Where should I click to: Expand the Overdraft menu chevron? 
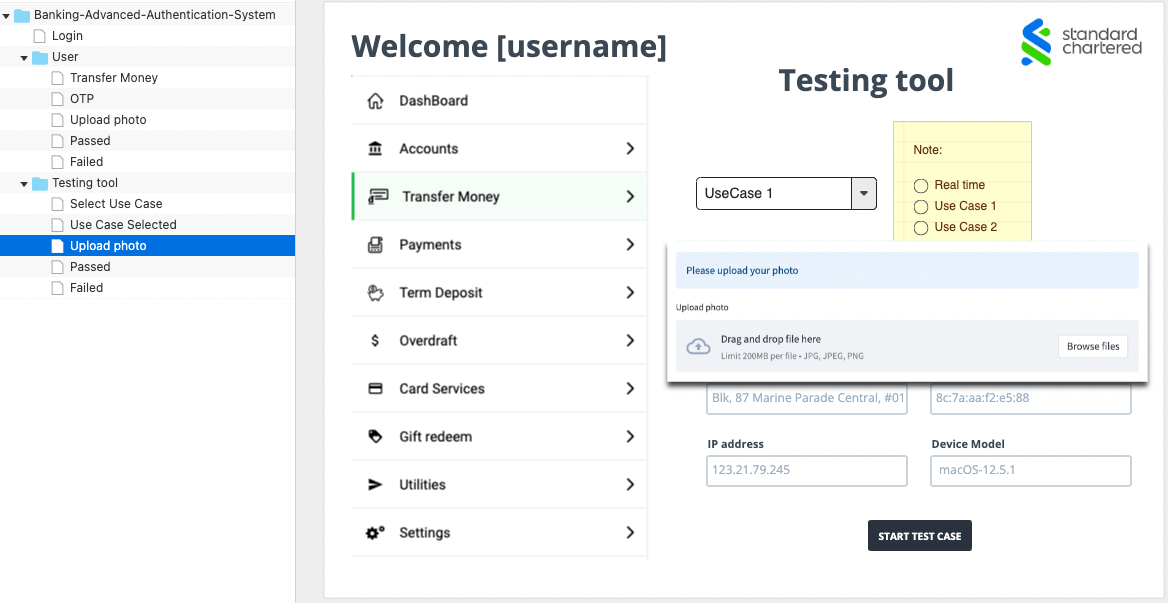coord(630,341)
